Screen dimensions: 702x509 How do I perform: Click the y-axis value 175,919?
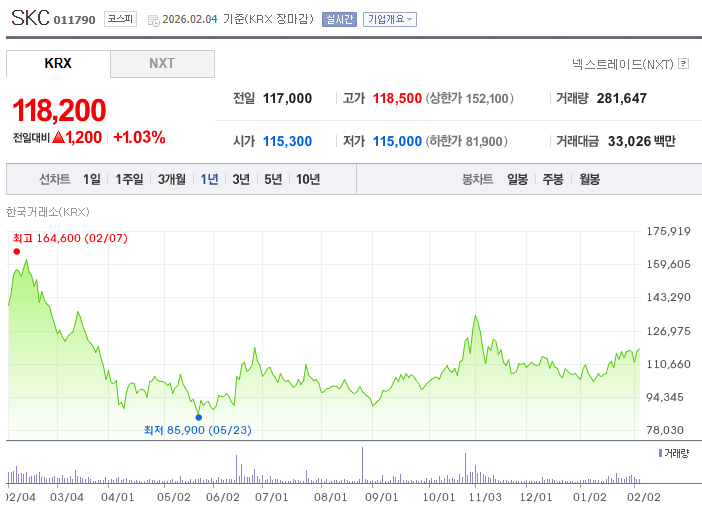tap(668, 231)
